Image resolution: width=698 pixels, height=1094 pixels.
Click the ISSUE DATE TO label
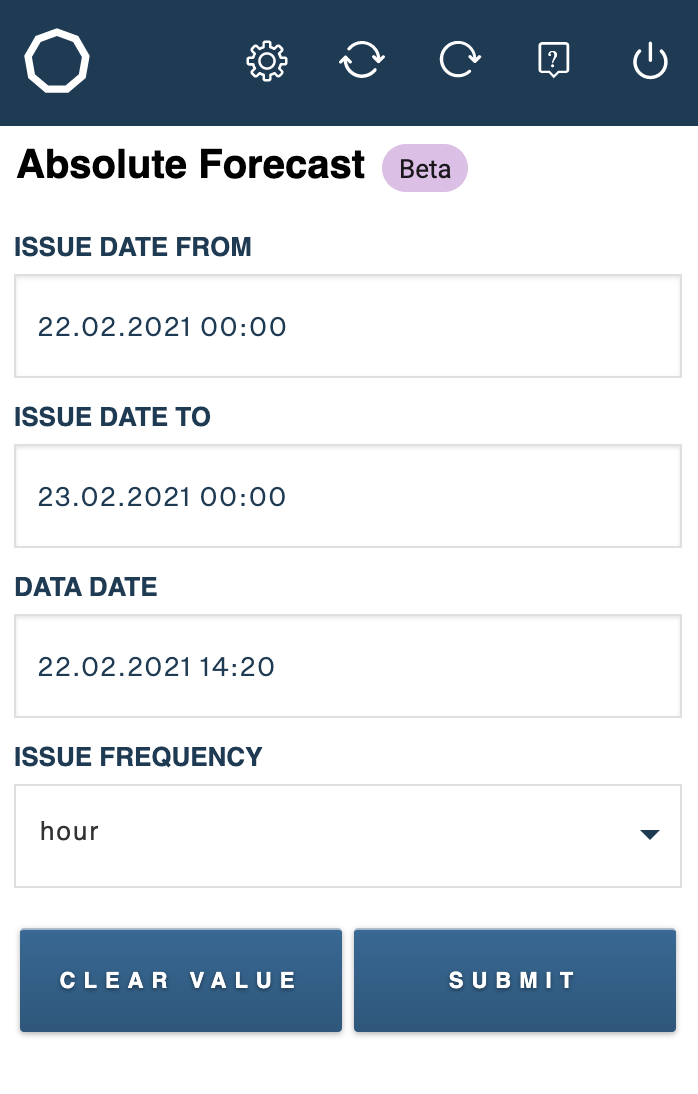point(112,417)
